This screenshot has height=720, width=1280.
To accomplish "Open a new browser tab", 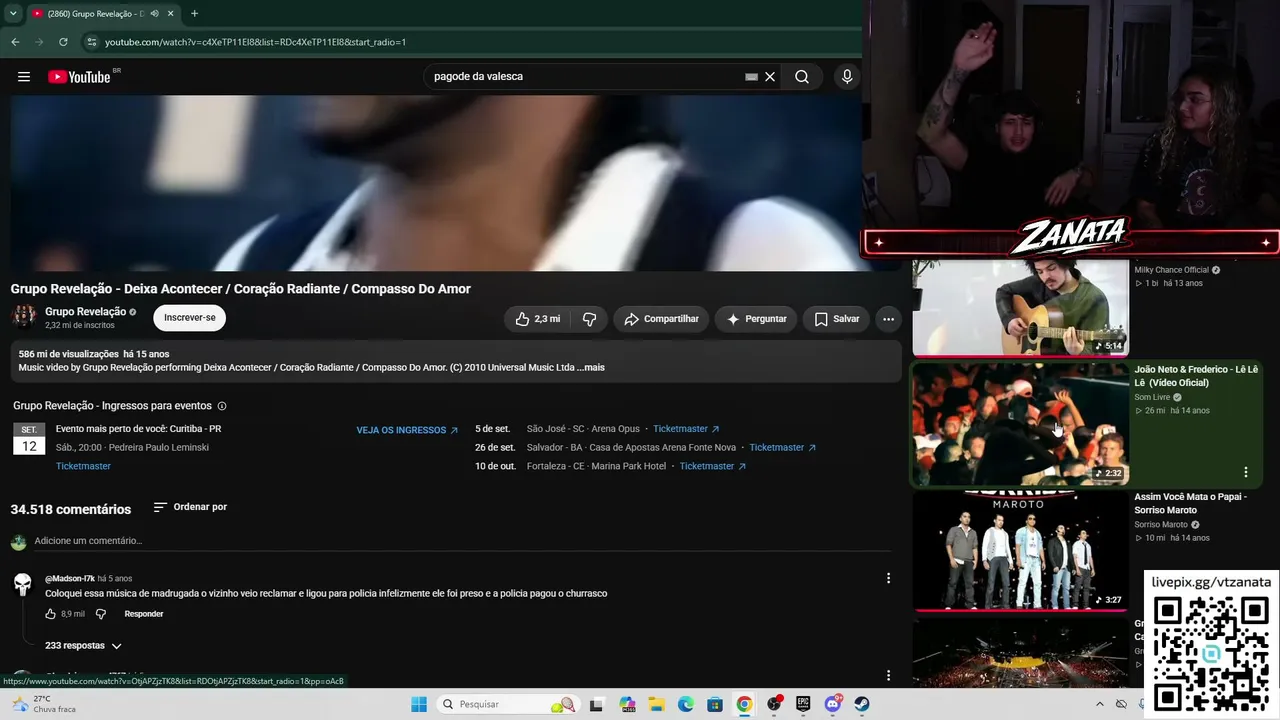I will coord(194,14).
